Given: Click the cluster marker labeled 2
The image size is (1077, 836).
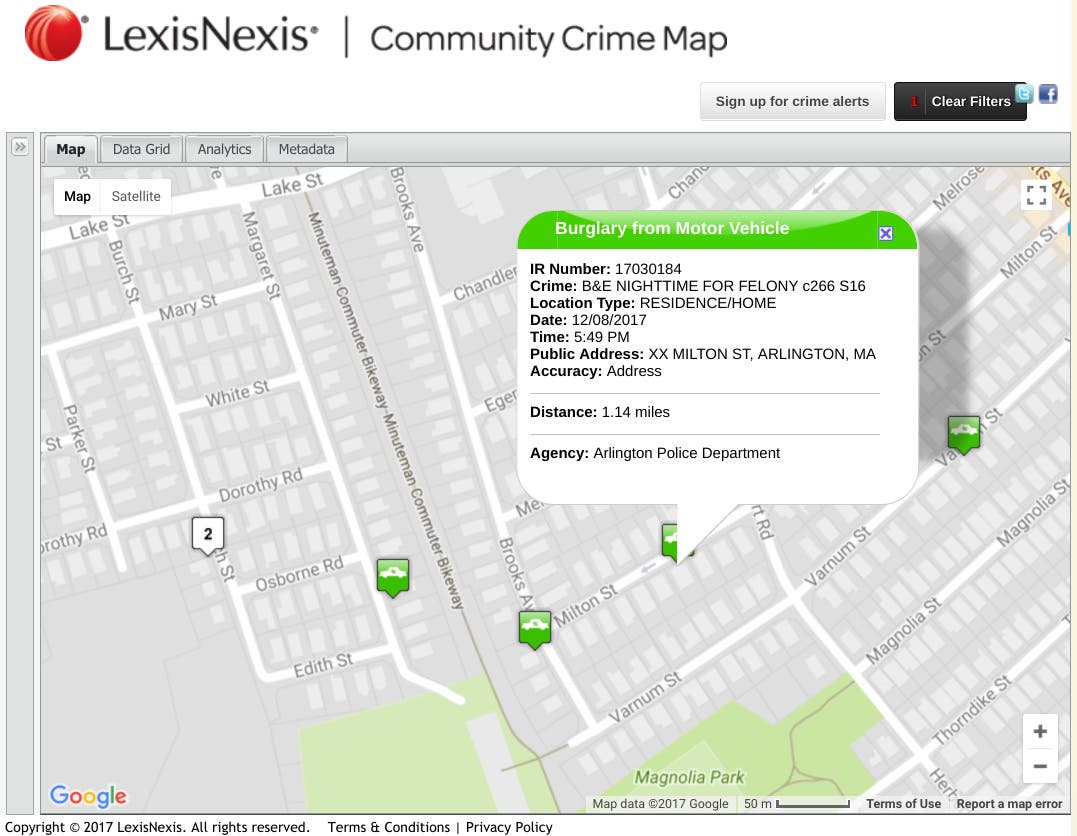Looking at the screenshot, I should [x=208, y=534].
